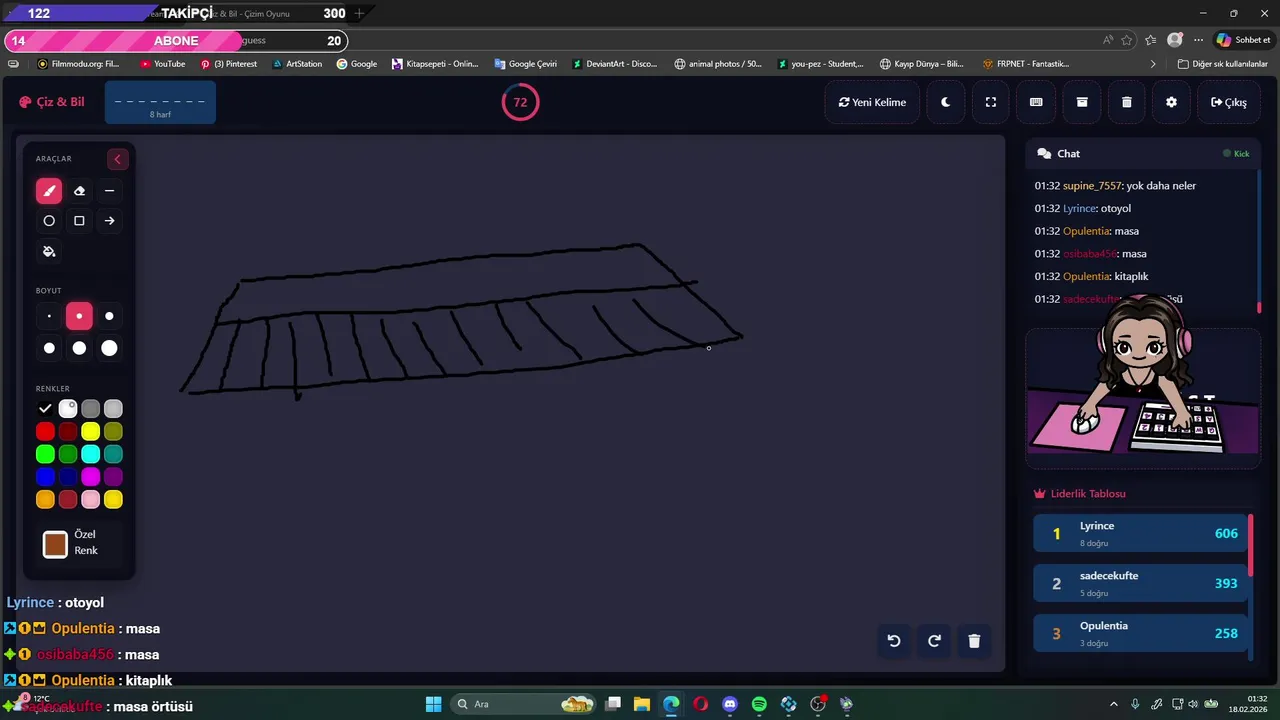The width and height of the screenshot is (1280, 720).
Task: Pick the white color swatch
Action: pos(68,408)
